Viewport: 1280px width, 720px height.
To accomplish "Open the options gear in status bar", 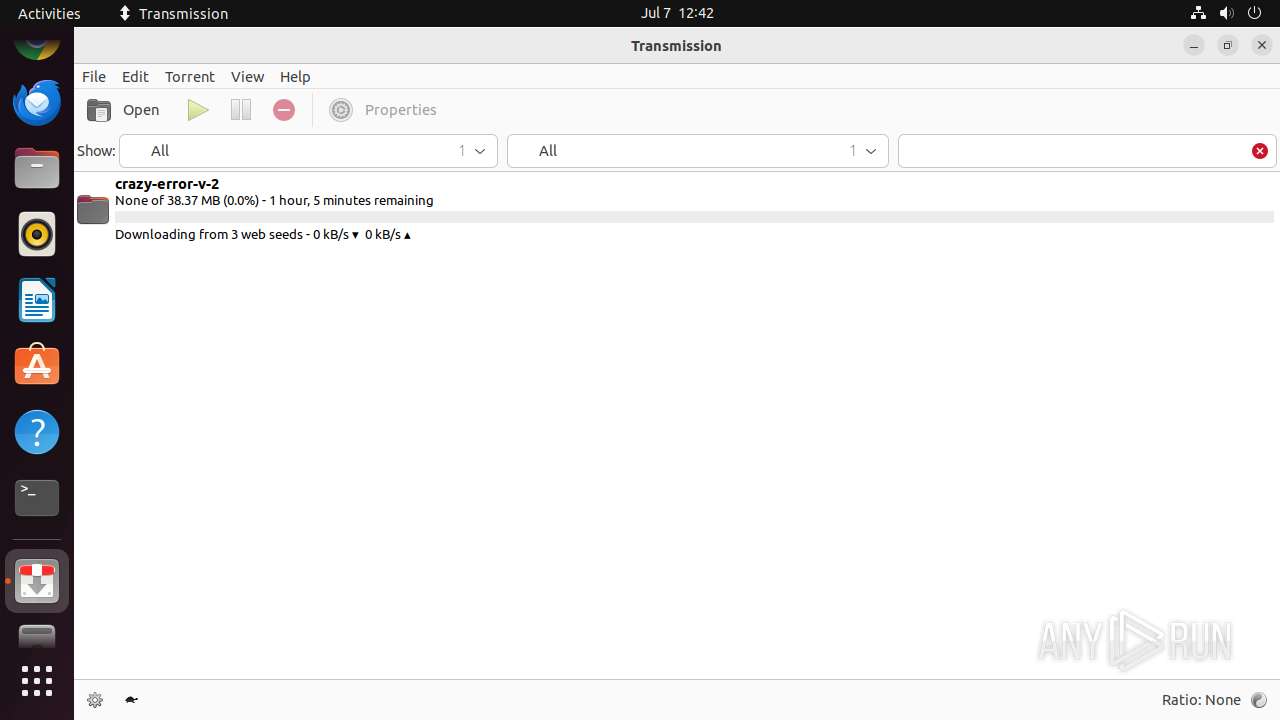I will (95, 700).
